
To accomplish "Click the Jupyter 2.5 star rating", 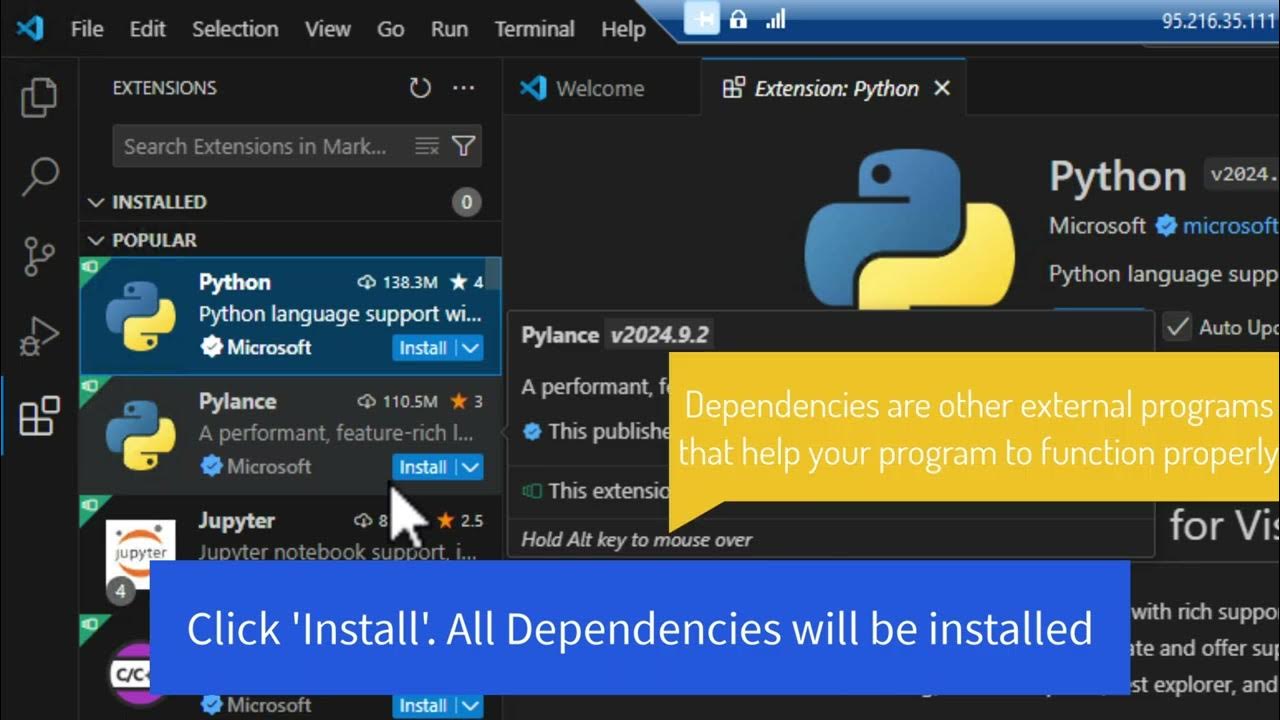I will click(x=460, y=520).
